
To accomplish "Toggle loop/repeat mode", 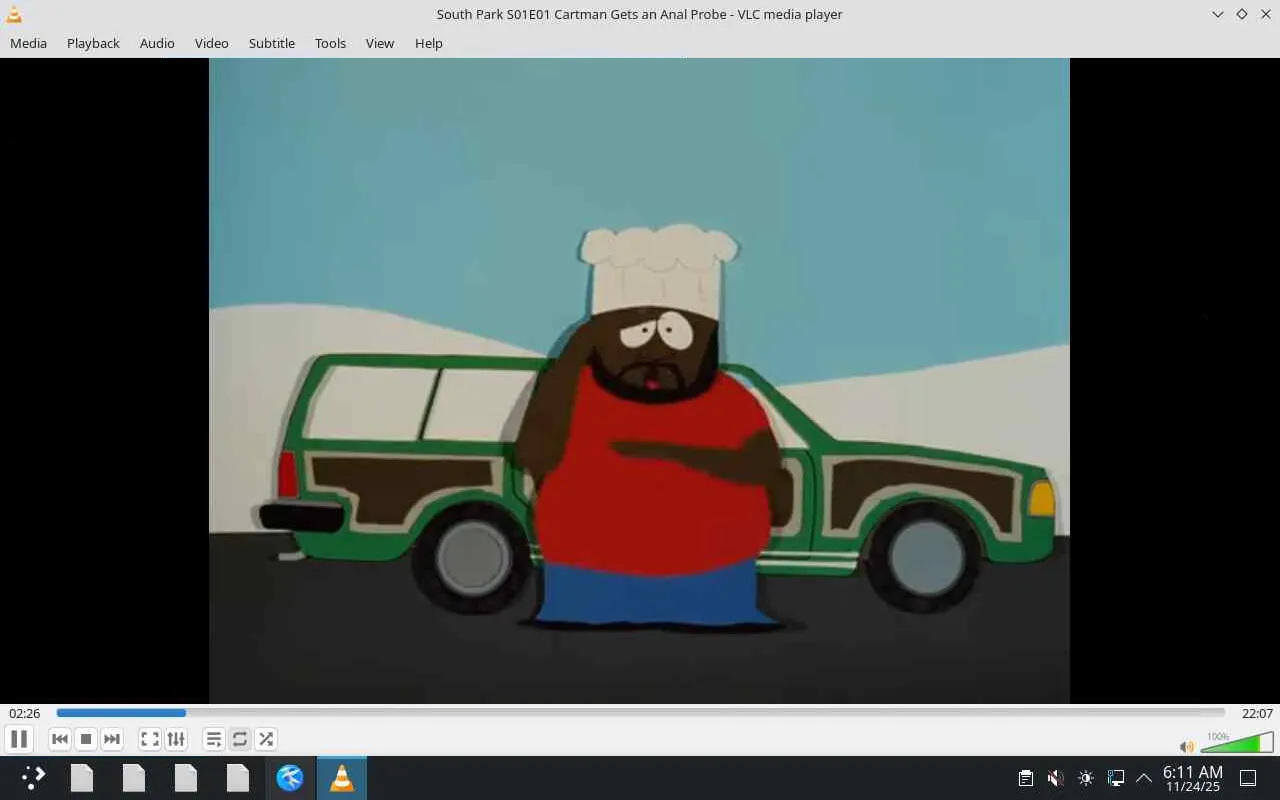I will click(x=240, y=739).
